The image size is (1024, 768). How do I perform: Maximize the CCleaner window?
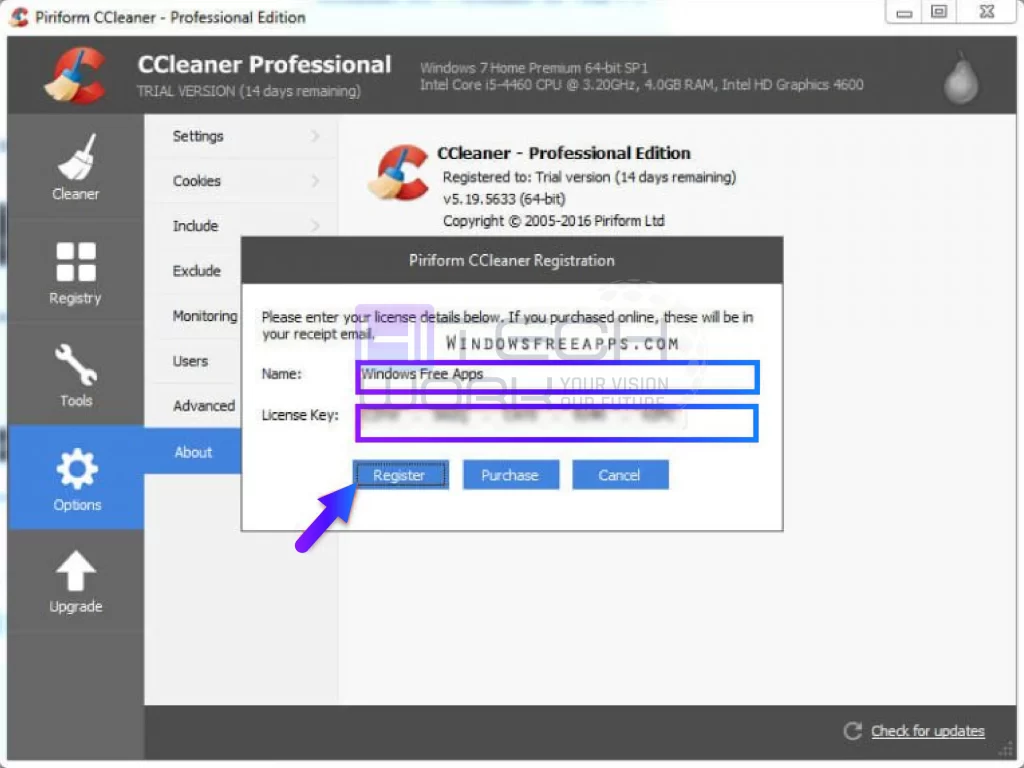pyautogui.click(x=939, y=12)
